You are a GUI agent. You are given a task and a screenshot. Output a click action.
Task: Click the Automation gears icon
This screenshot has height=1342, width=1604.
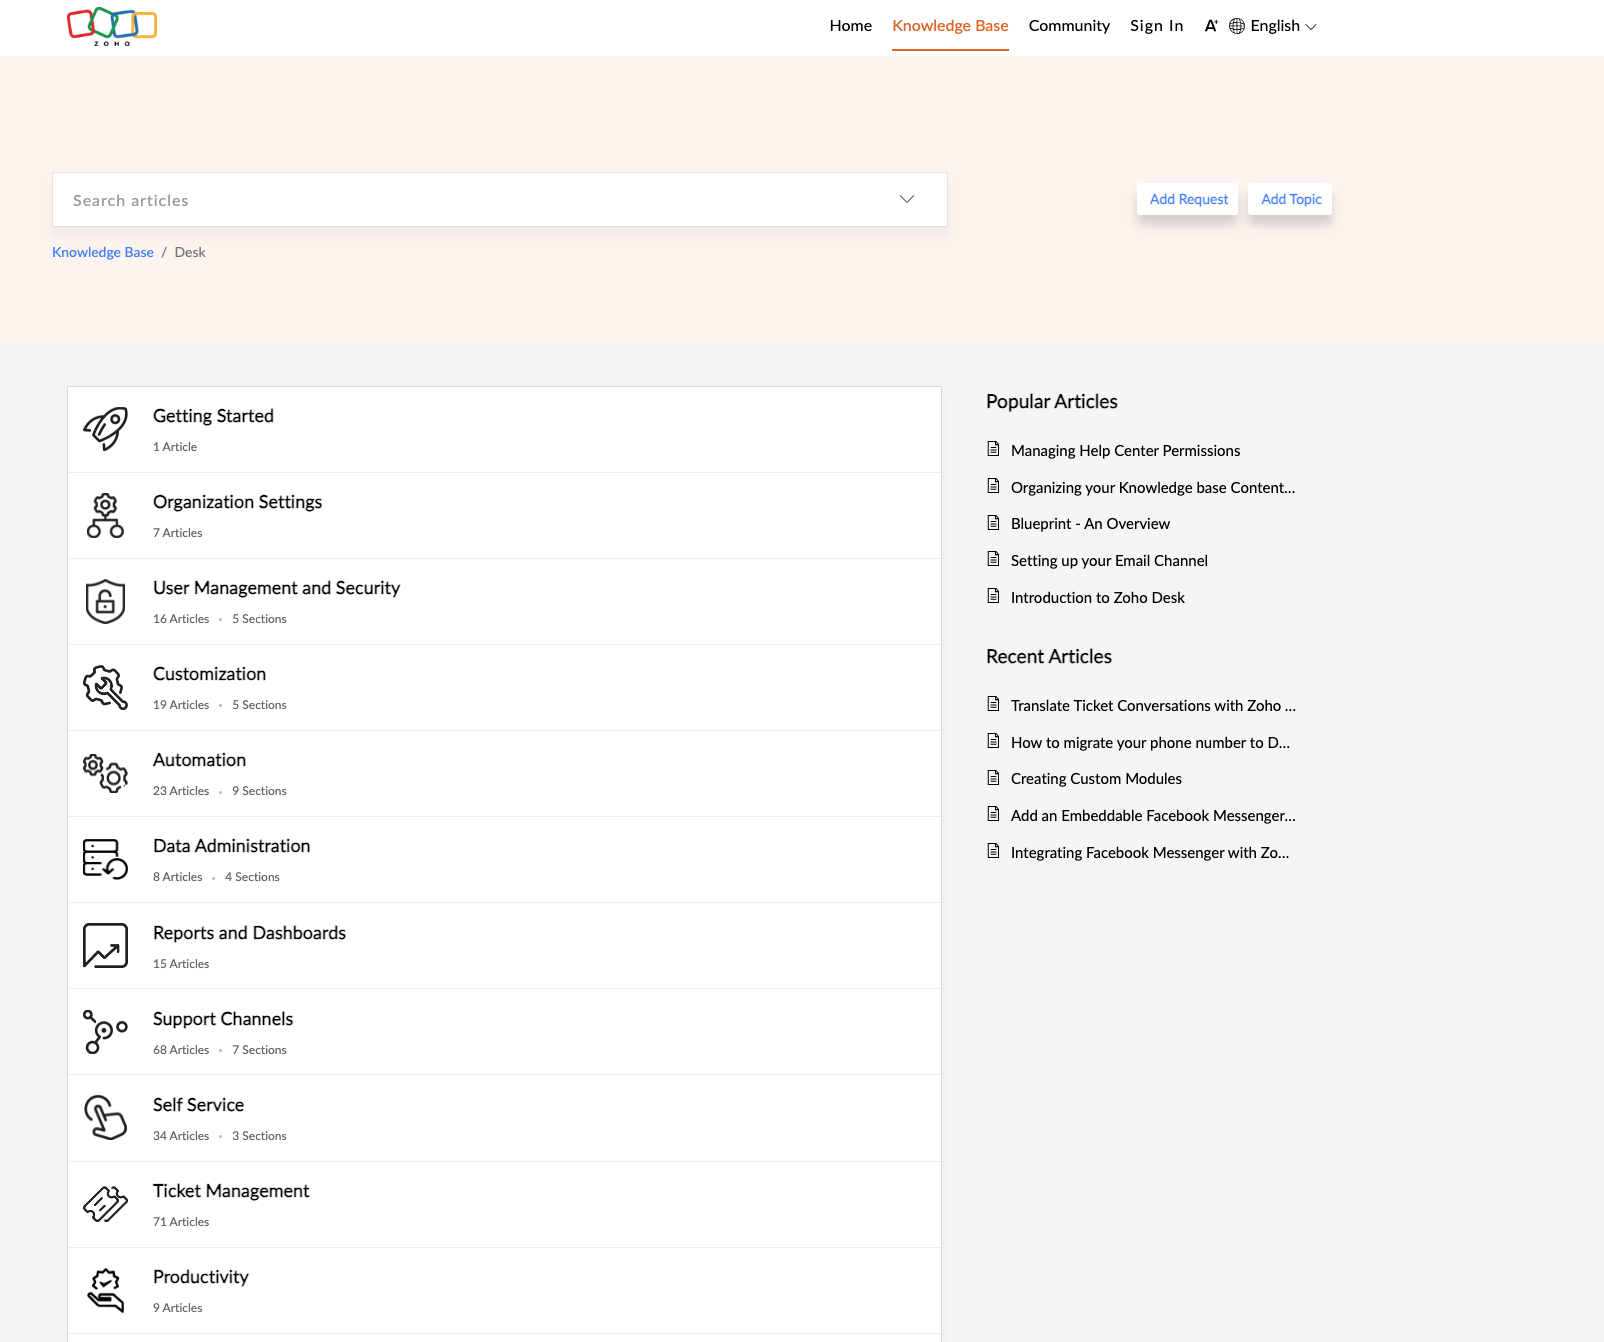point(105,773)
